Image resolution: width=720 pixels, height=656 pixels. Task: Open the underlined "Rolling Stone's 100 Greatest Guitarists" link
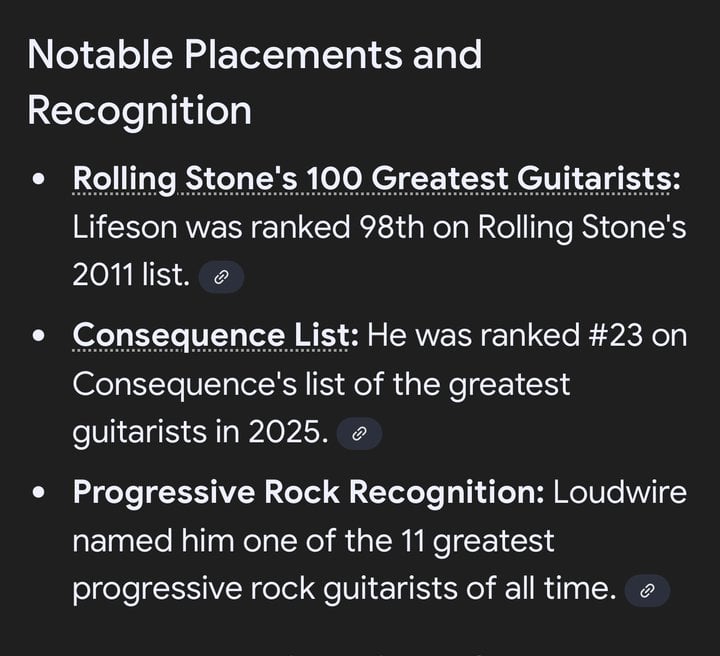(376, 179)
